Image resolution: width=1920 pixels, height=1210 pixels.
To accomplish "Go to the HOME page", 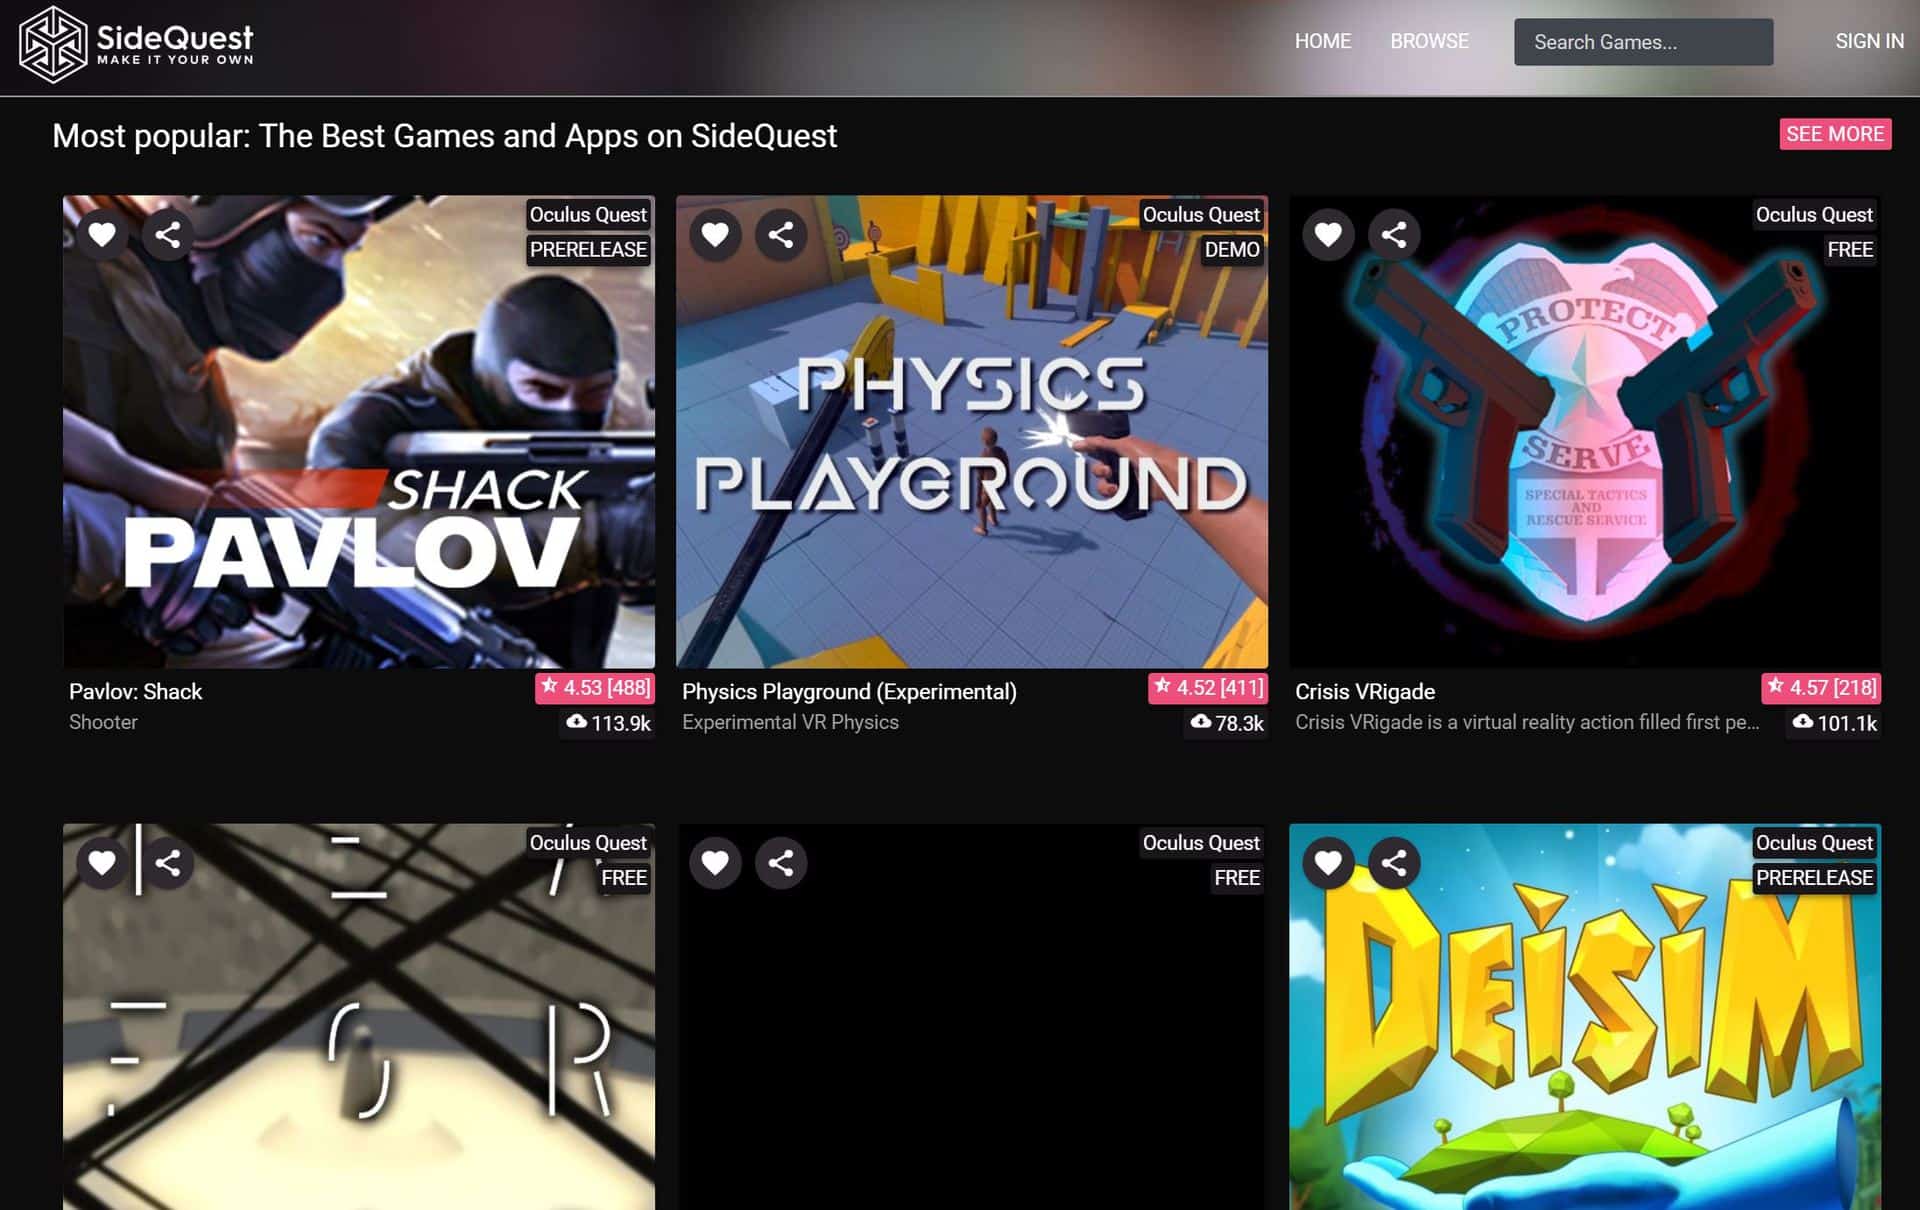I will click(1322, 41).
